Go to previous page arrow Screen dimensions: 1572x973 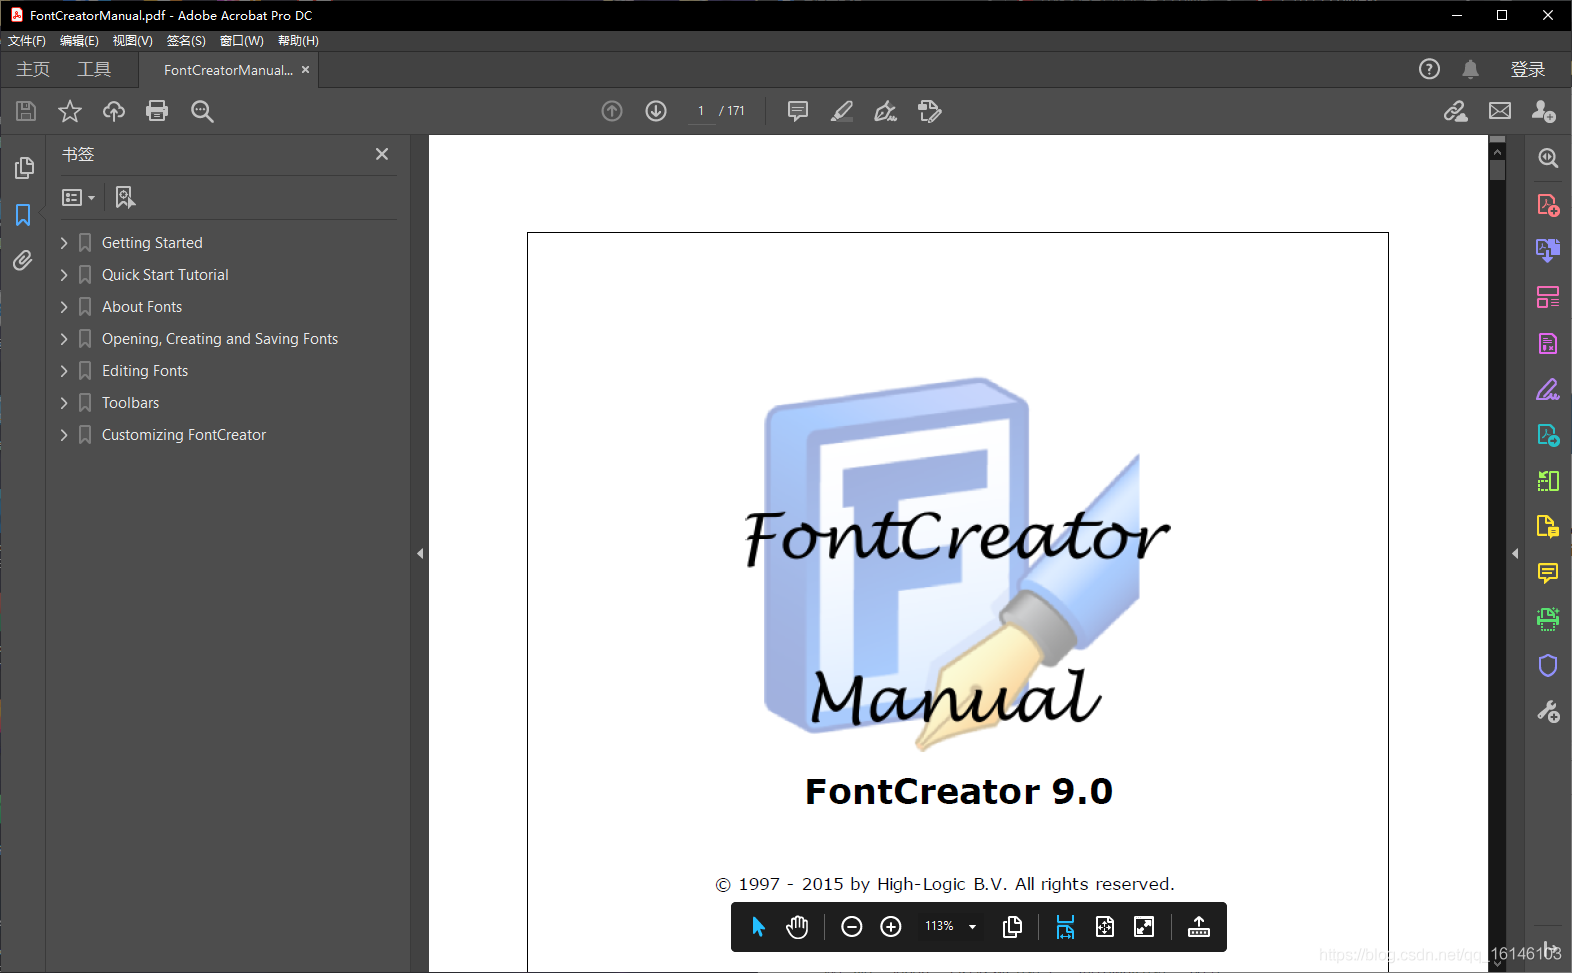[612, 111]
